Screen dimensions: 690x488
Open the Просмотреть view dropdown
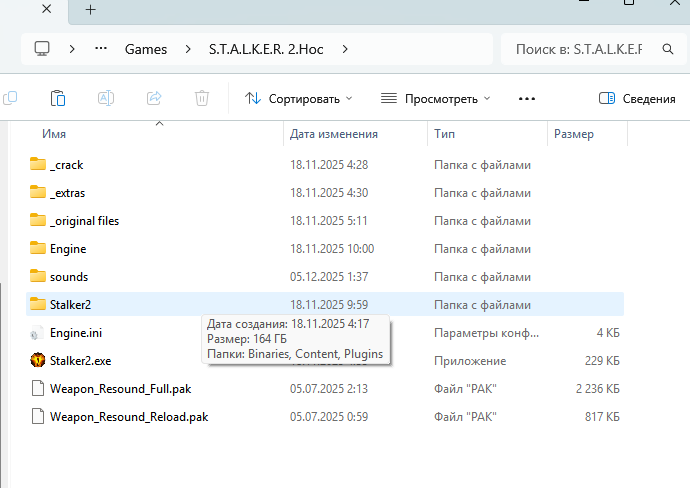pos(435,99)
